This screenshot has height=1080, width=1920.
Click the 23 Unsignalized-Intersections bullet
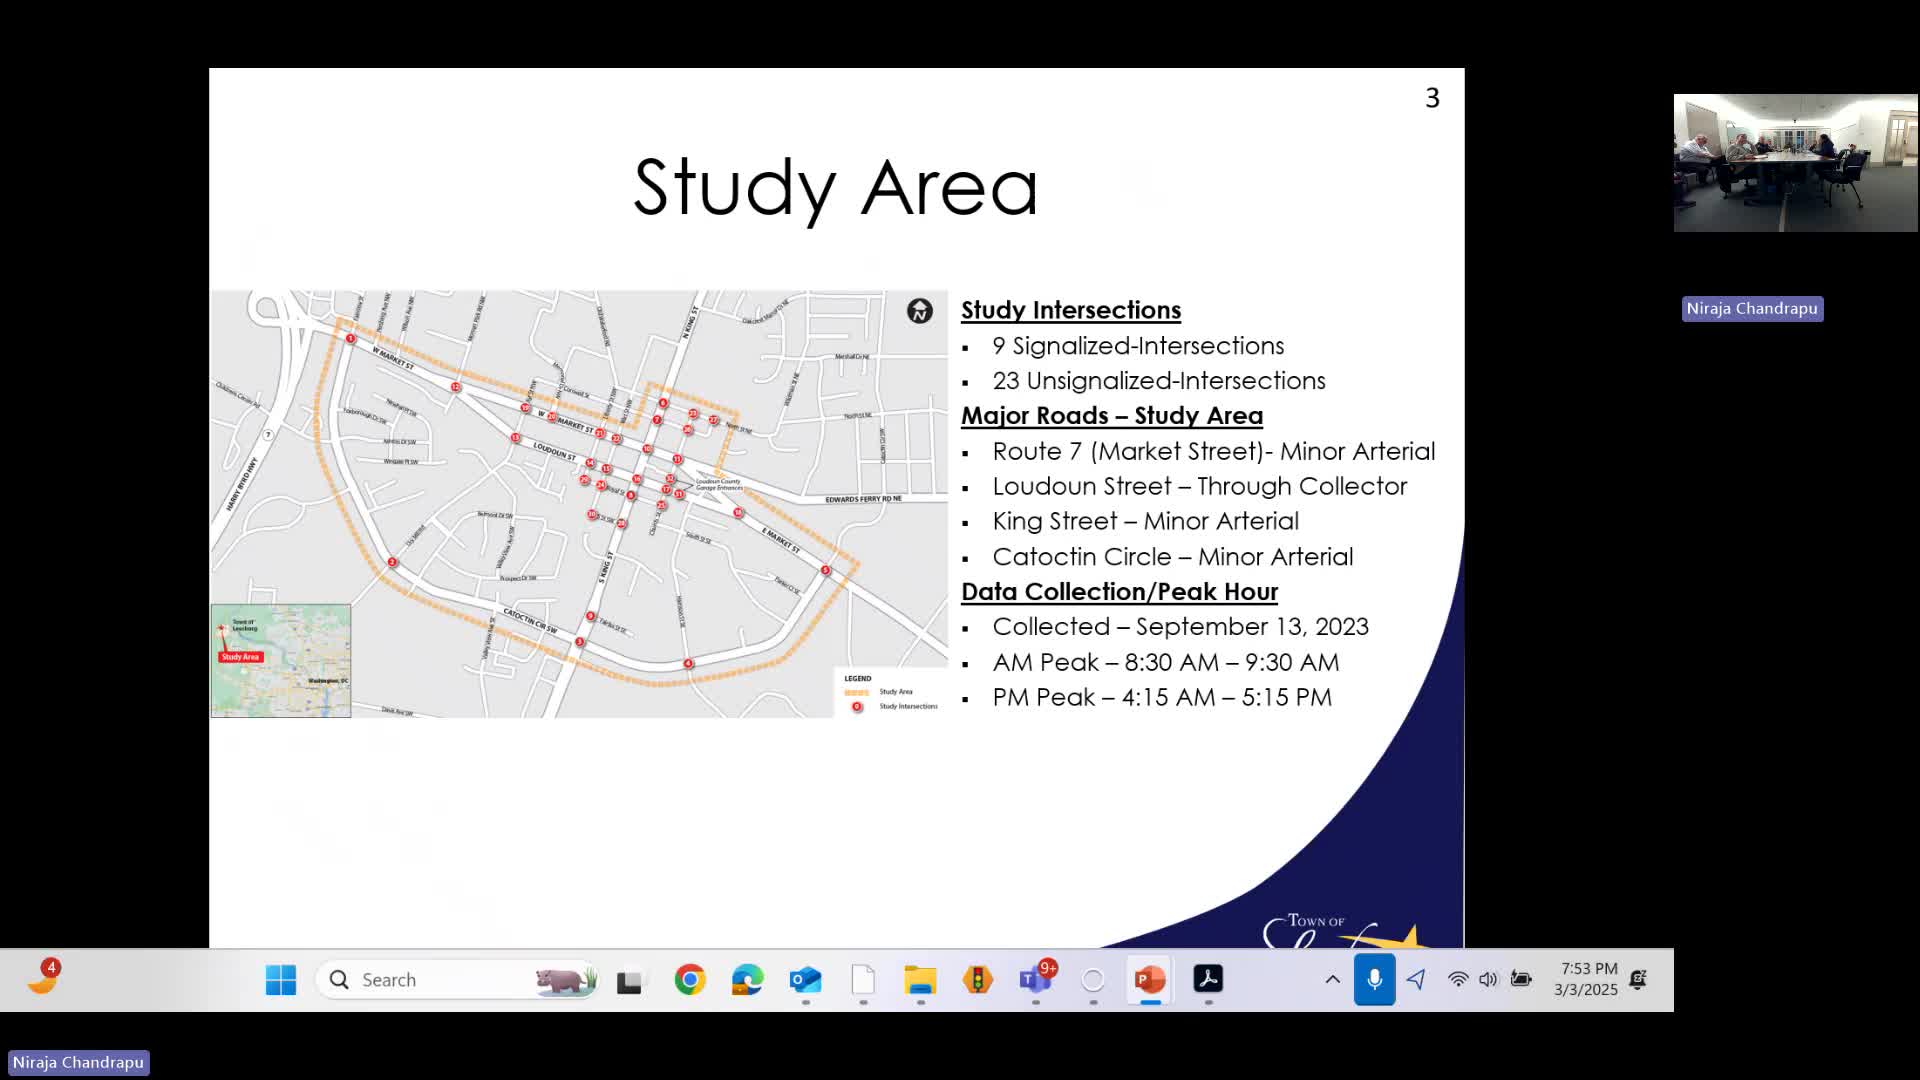1159,381
